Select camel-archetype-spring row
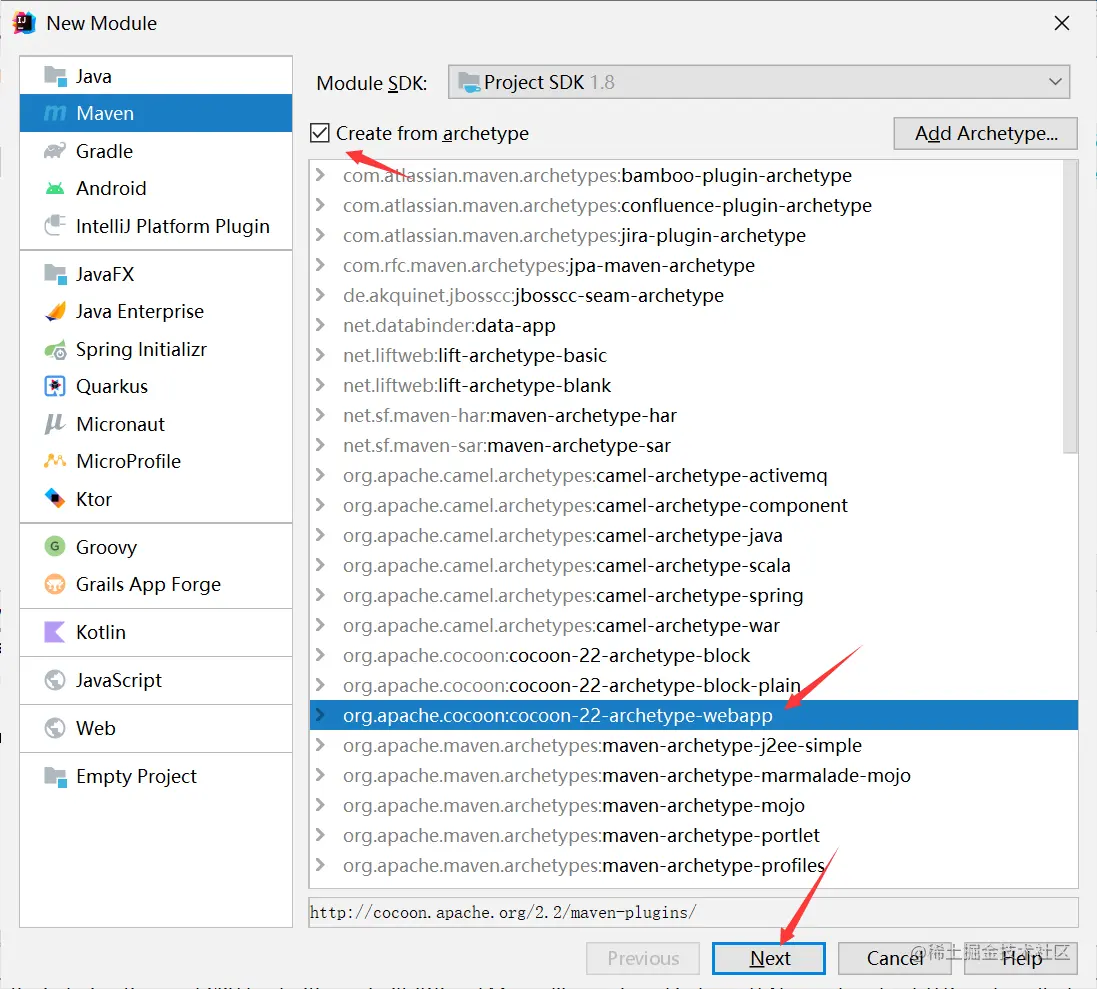Image resolution: width=1097 pixels, height=989 pixels. (x=693, y=595)
